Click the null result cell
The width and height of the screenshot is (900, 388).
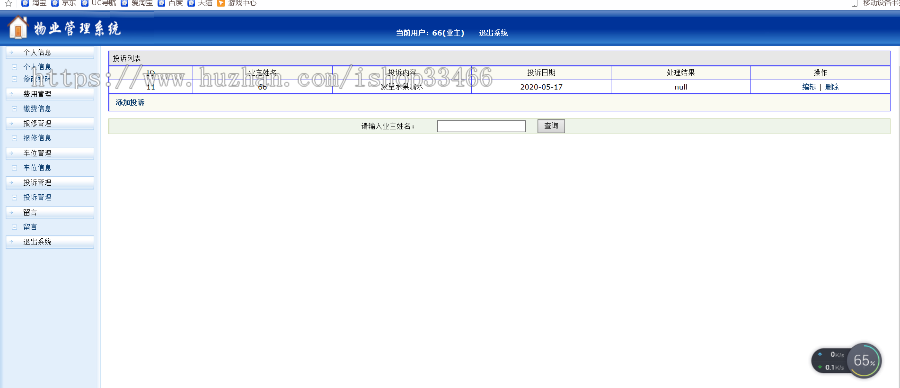(681, 87)
